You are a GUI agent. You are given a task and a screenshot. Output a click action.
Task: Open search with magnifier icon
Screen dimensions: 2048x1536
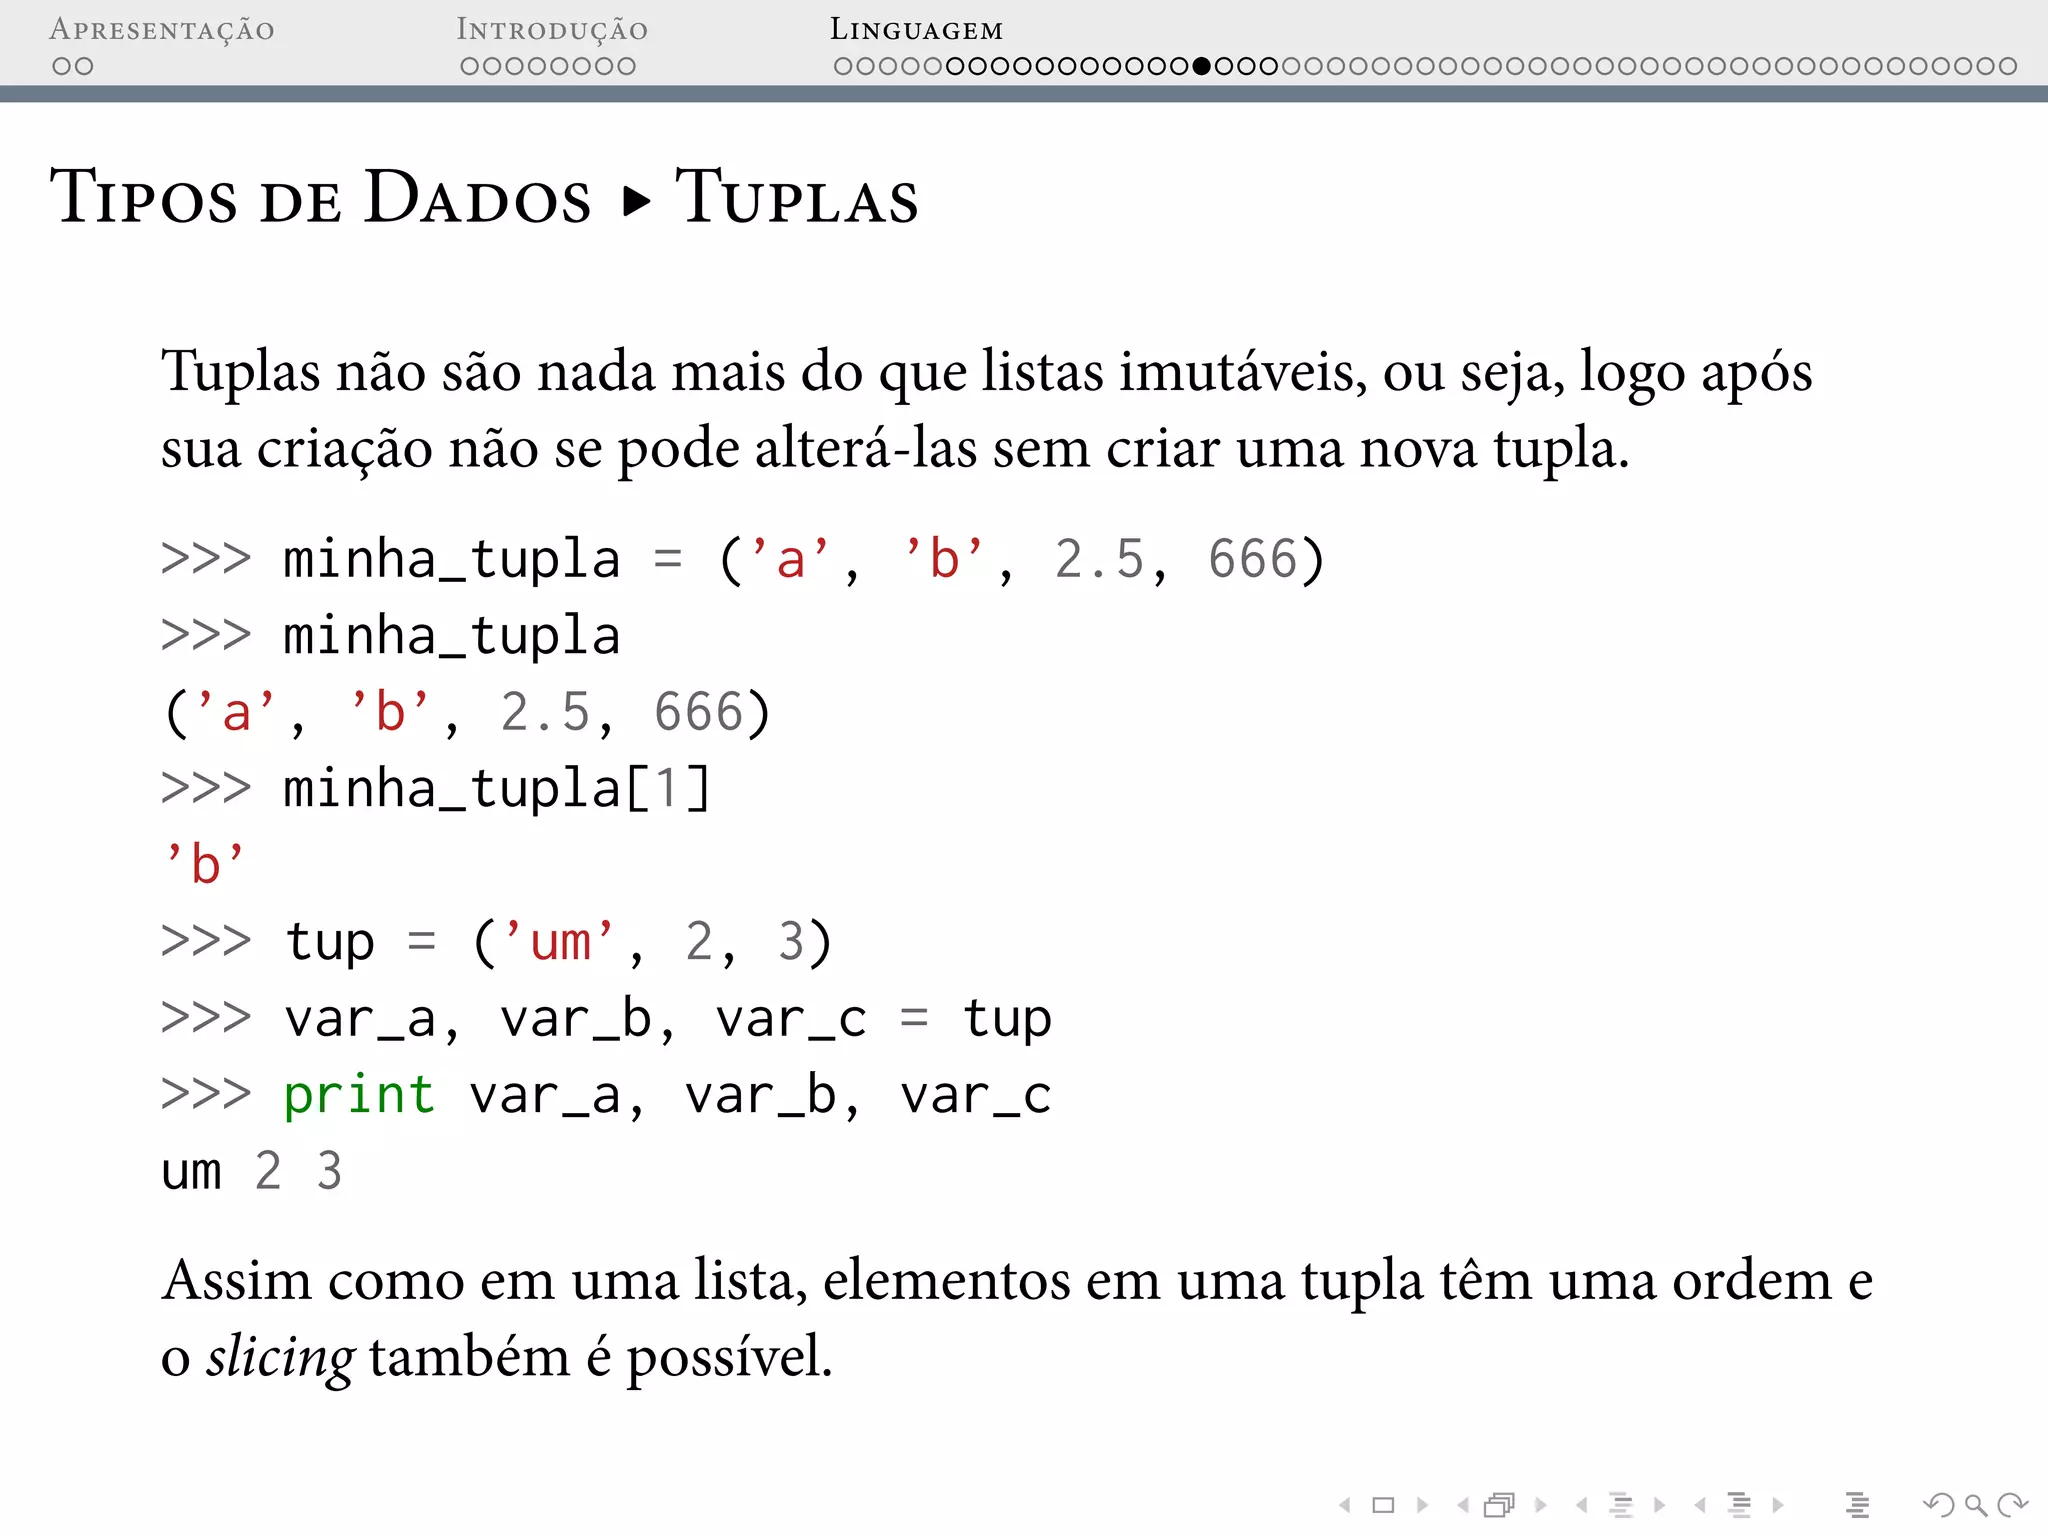click(1976, 1505)
